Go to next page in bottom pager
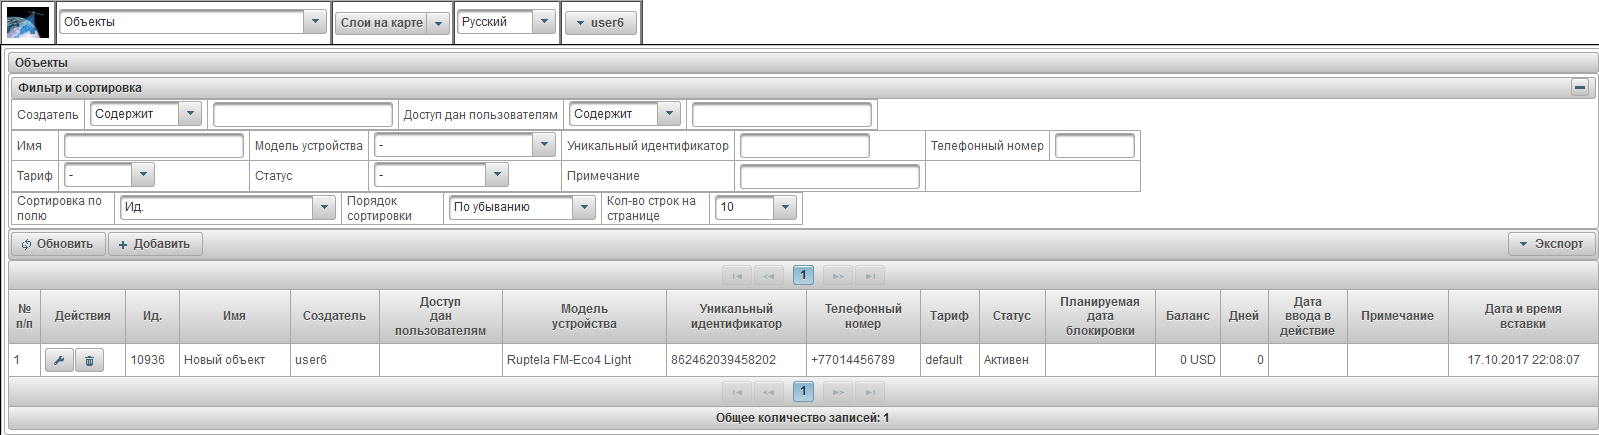1599x435 pixels. tap(838, 392)
